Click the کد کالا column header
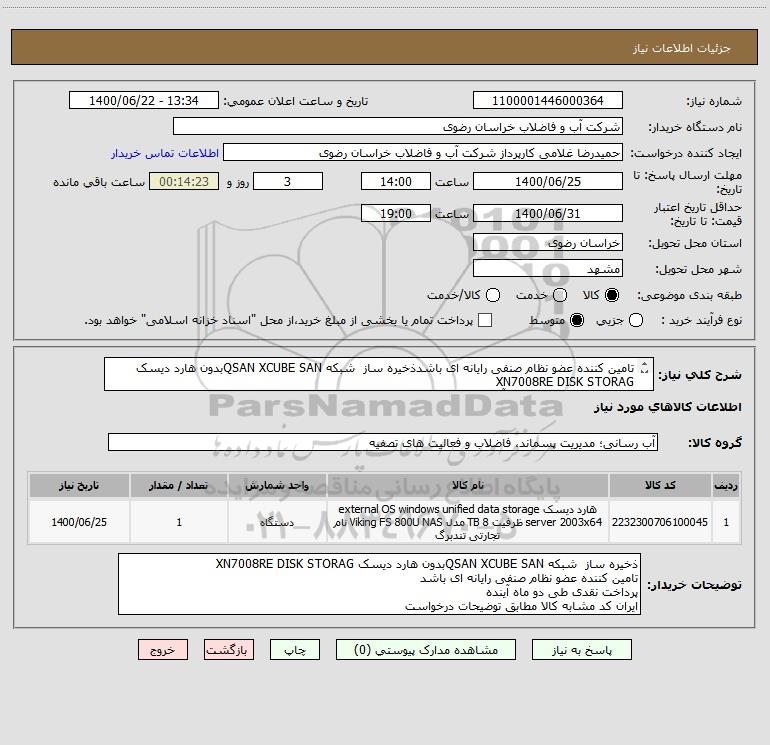770x745 pixels. coord(660,485)
